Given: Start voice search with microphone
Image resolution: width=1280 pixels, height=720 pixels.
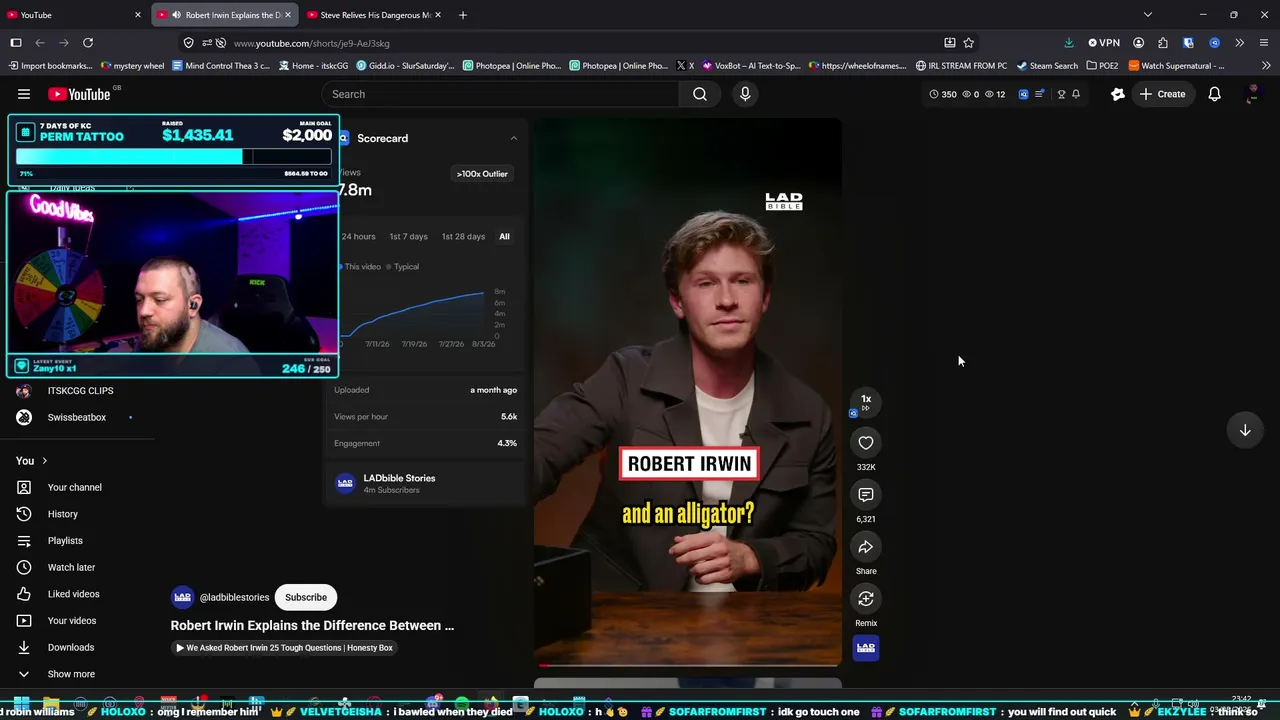Looking at the screenshot, I should tap(745, 94).
